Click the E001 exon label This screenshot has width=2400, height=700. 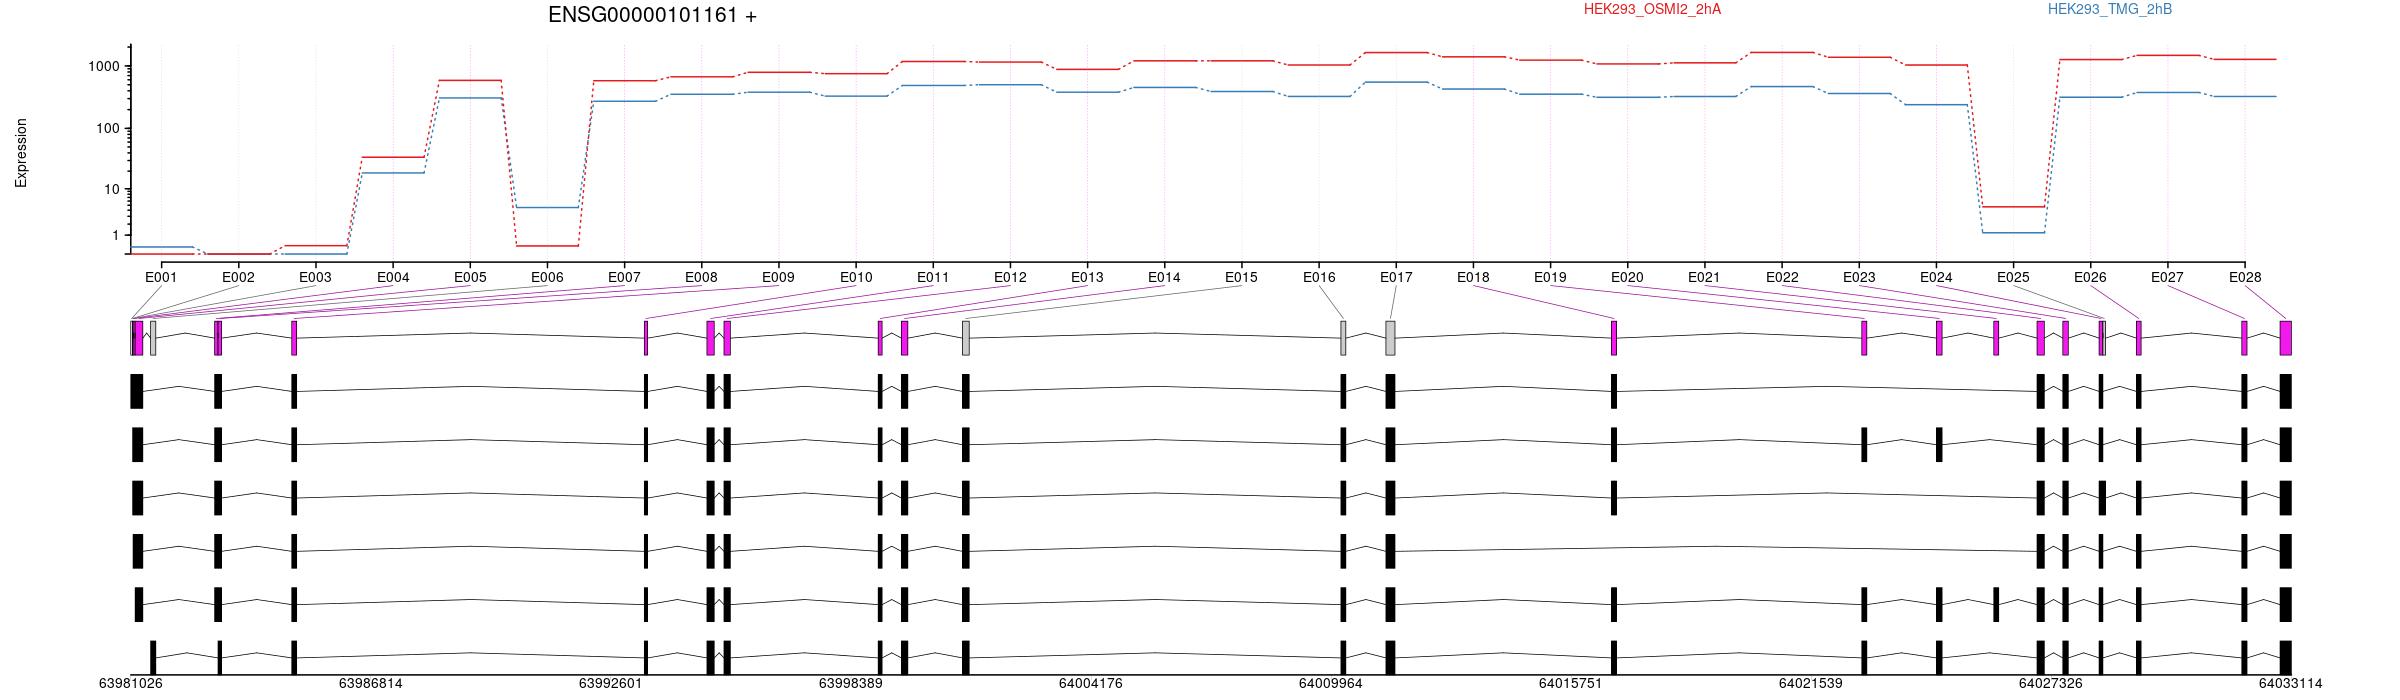click(161, 277)
